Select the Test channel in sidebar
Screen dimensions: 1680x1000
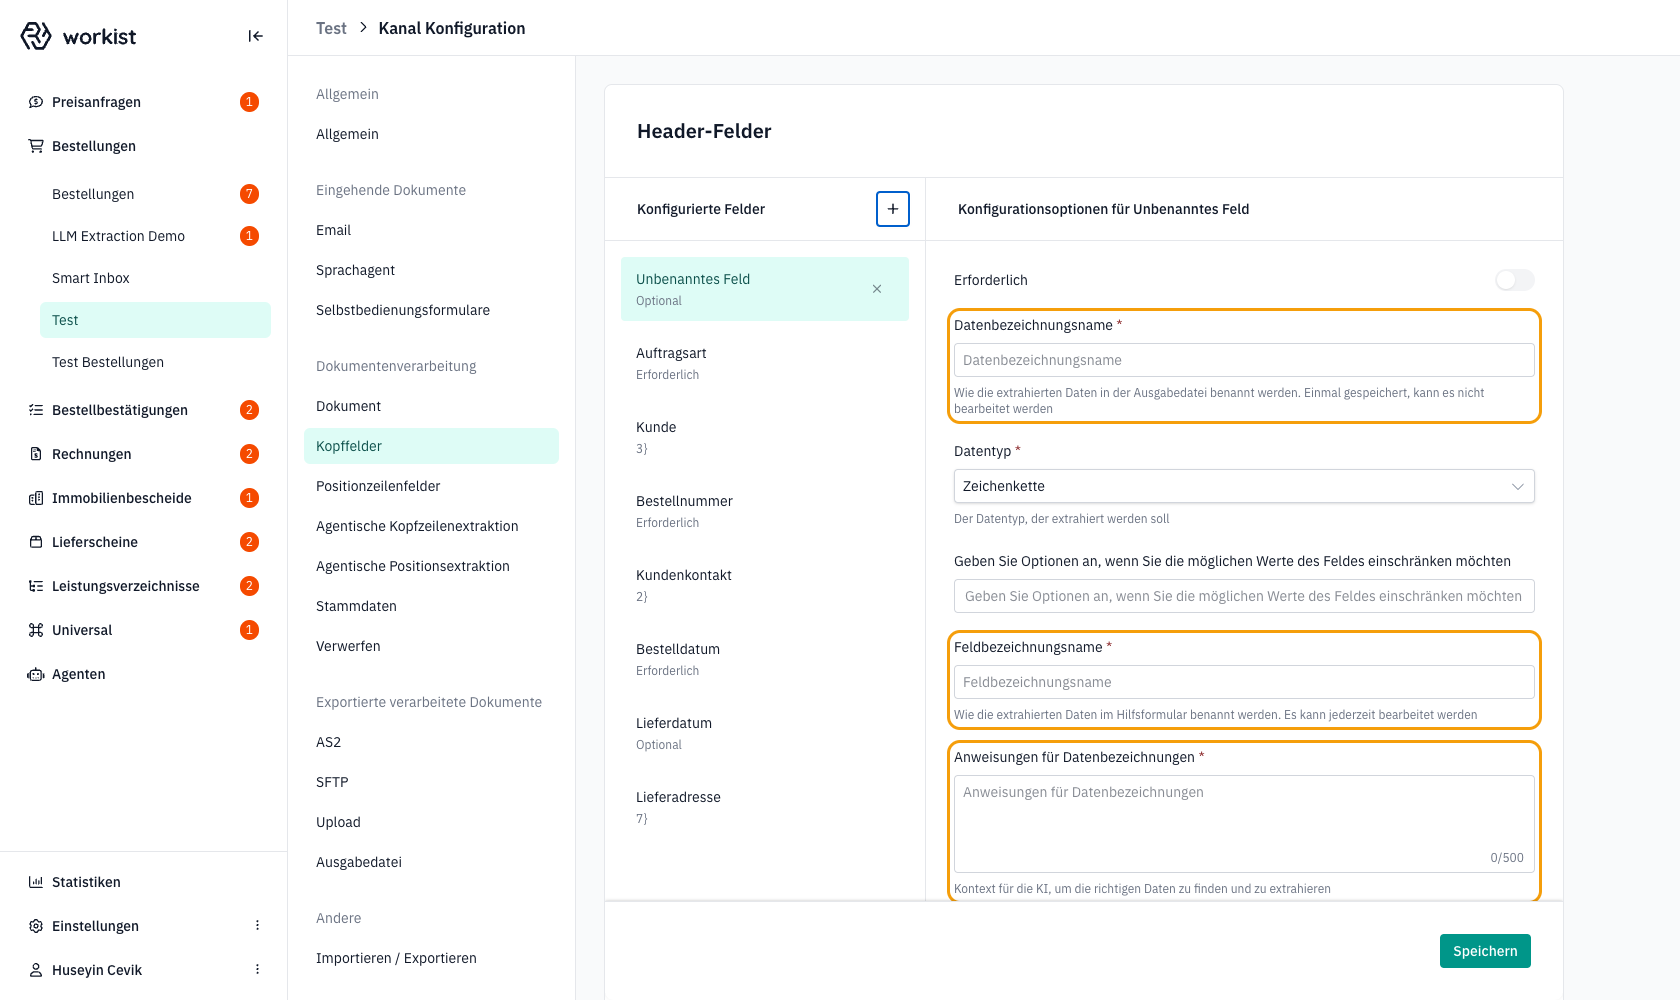pos(155,320)
